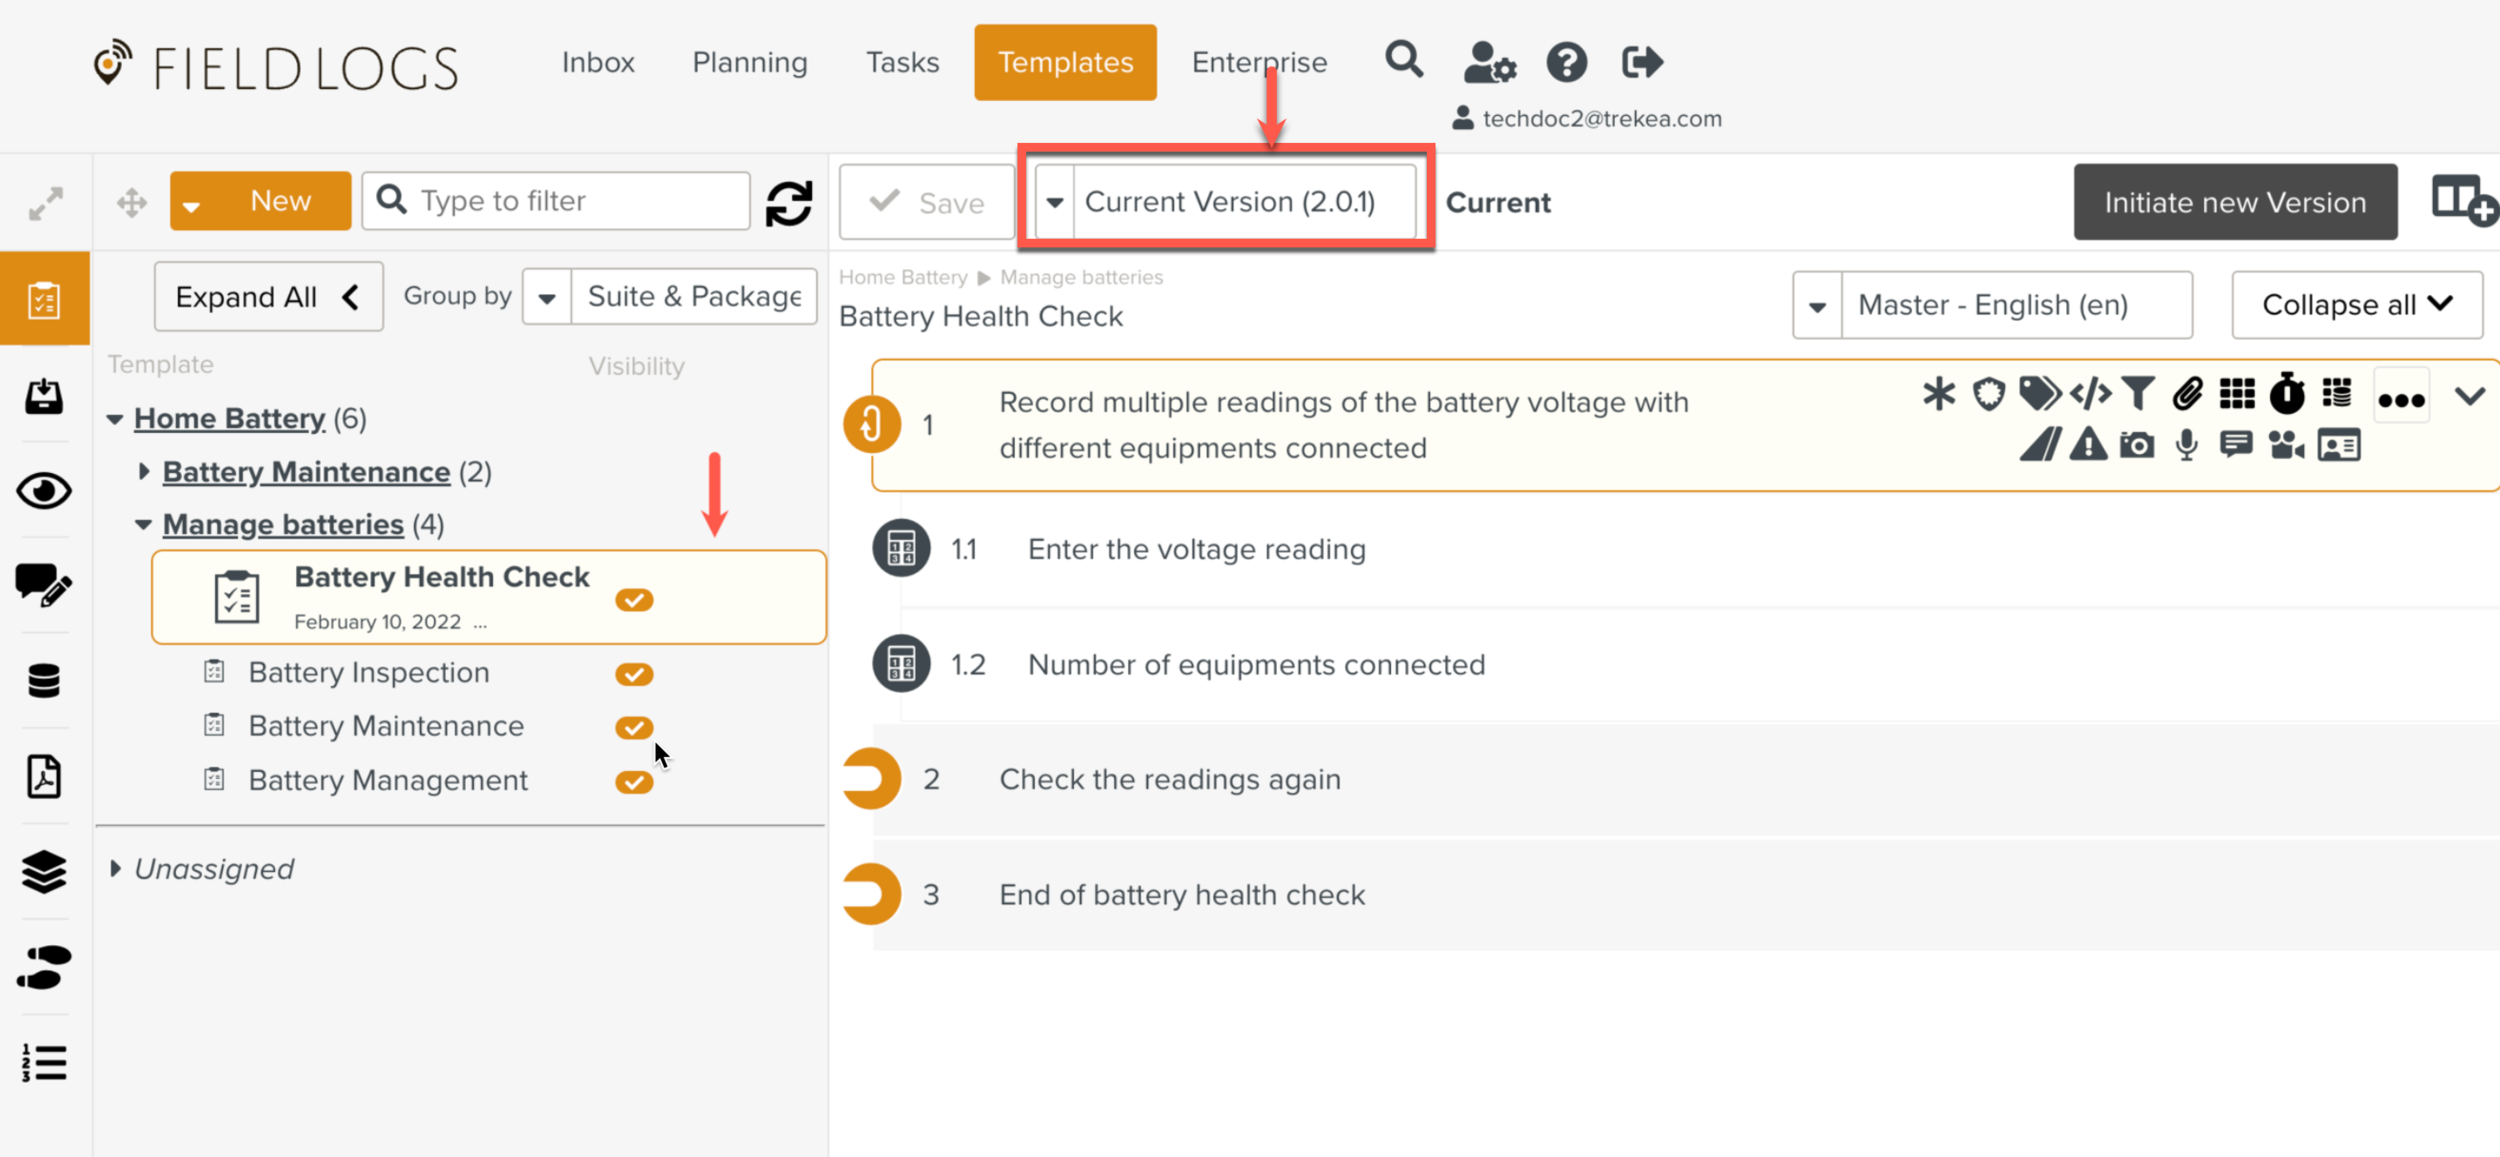Click the Save button
Image resolution: width=2500 pixels, height=1157 pixels.
pos(927,202)
